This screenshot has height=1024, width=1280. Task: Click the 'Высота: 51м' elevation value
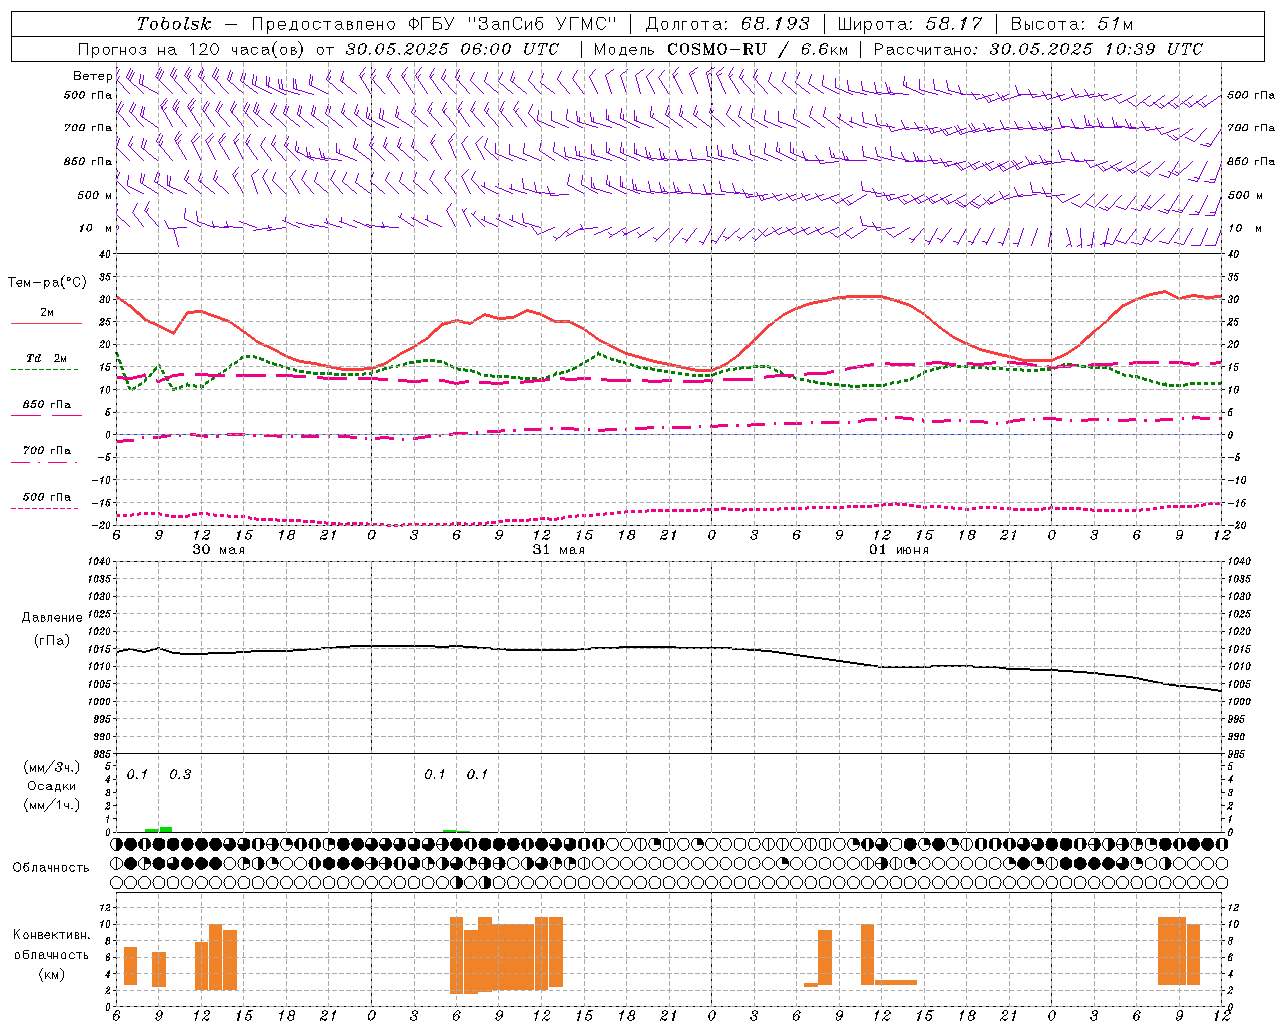(1072, 24)
